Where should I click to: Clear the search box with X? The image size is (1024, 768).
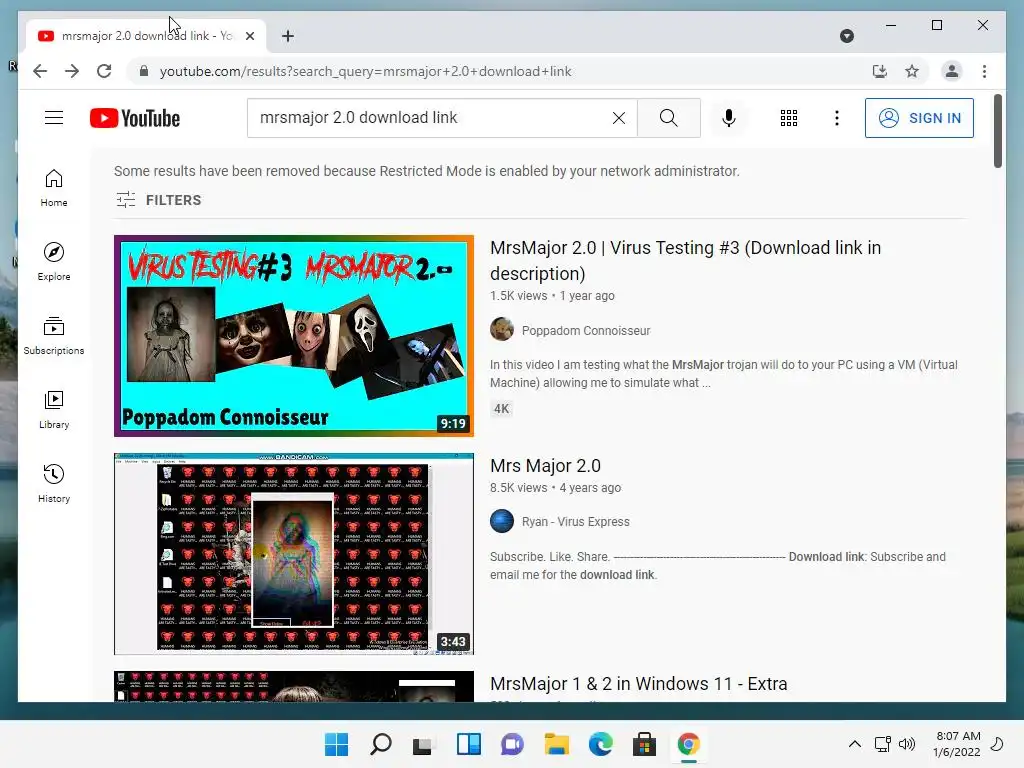pos(618,118)
